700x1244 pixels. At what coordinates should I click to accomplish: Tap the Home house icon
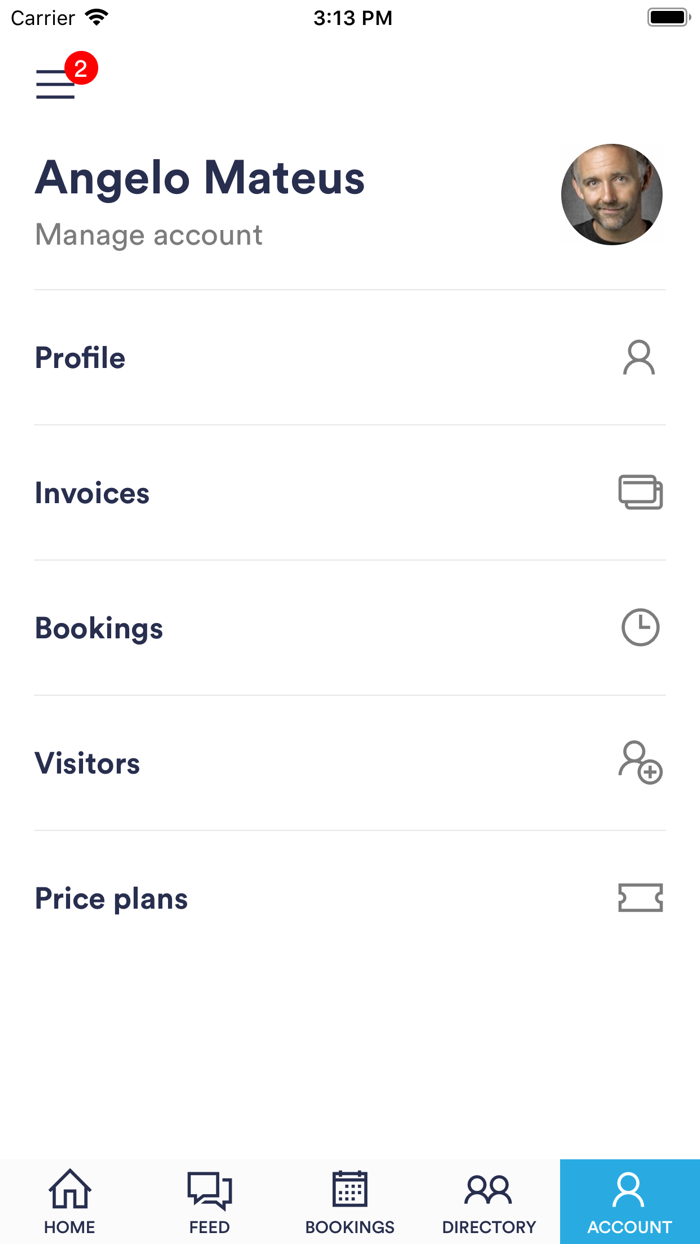point(70,1189)
